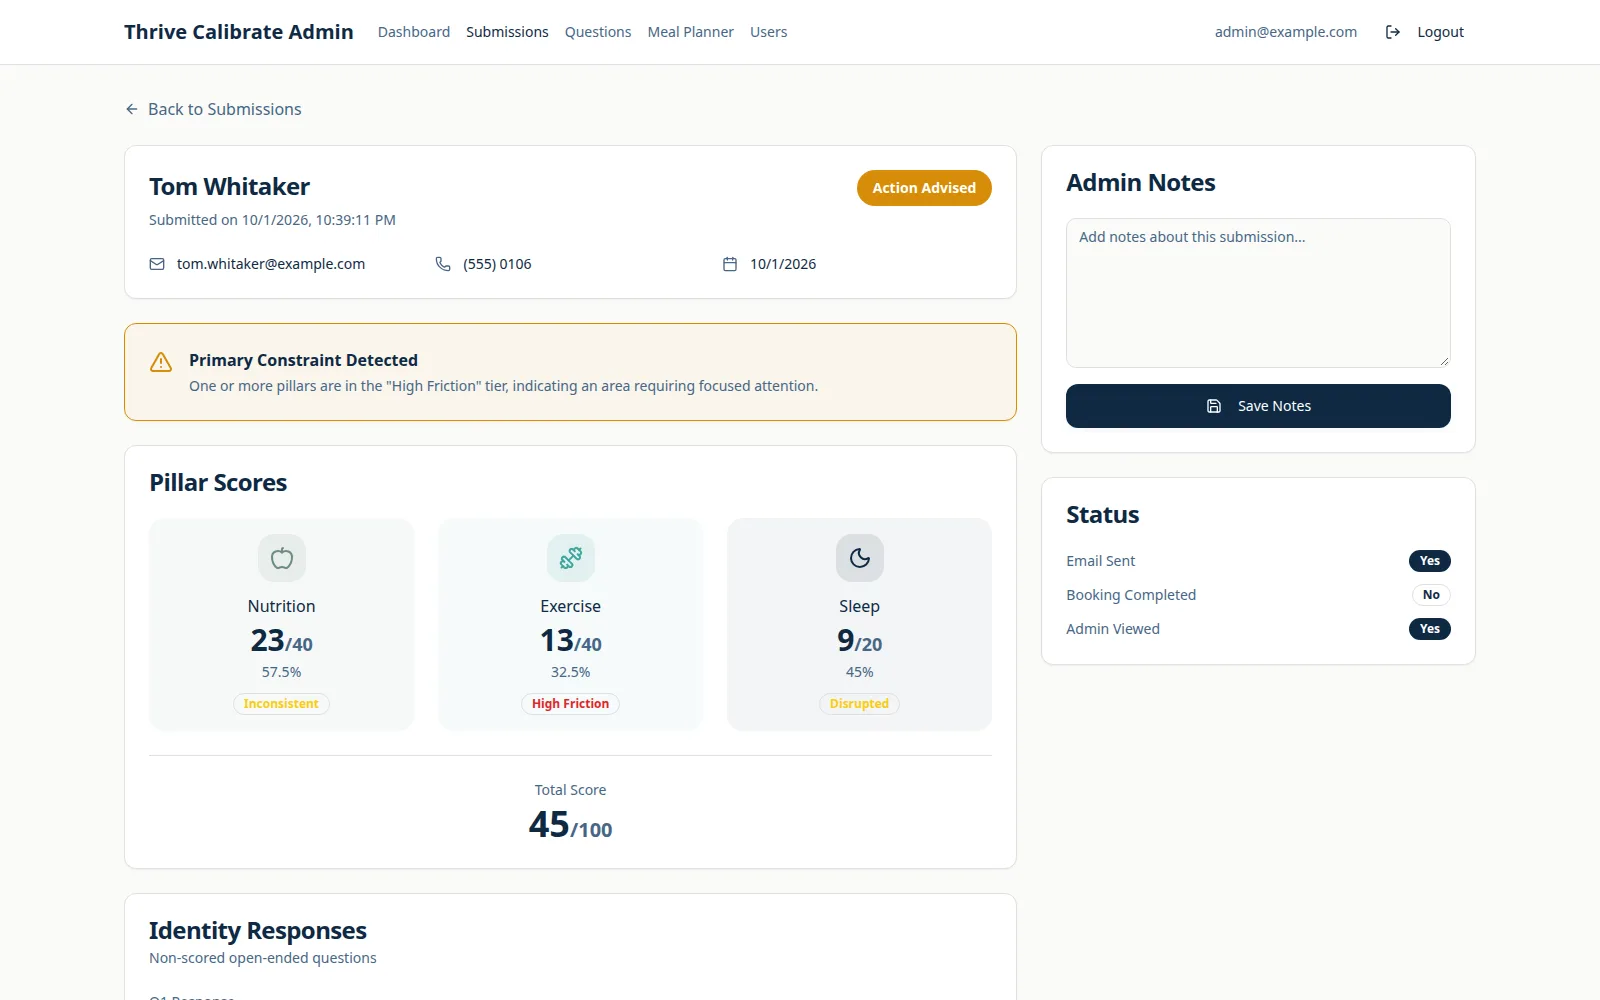The image size is (1600, 1000).
Task: Click the Email Sent Yes badge
Action: (x=1430, y=561)
